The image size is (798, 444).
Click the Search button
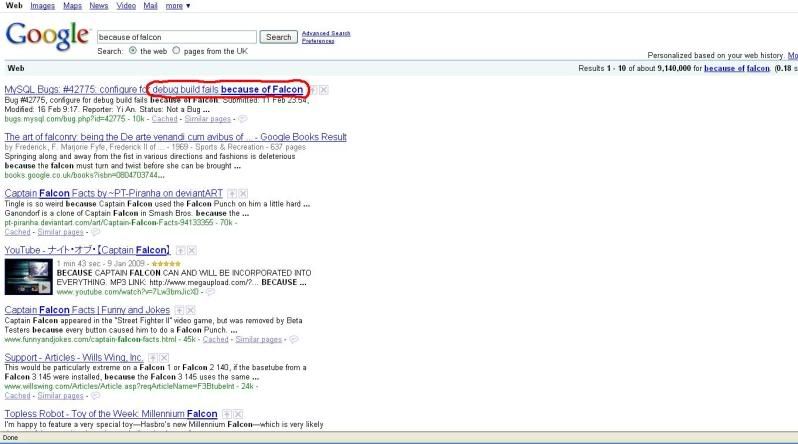click(x=278, y=37)
